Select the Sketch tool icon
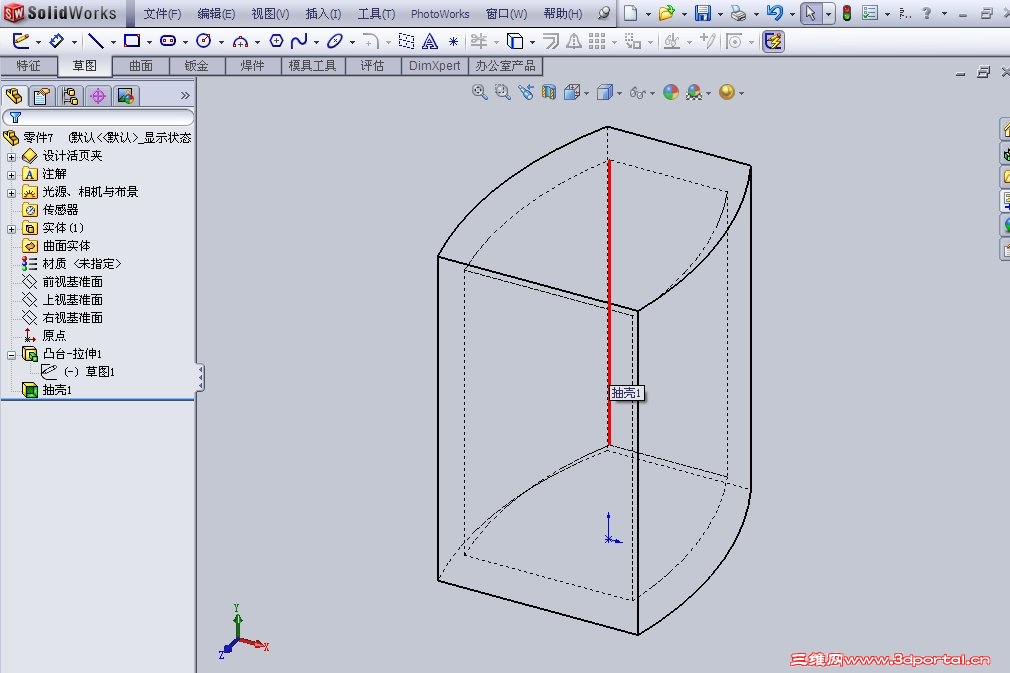 20,41
